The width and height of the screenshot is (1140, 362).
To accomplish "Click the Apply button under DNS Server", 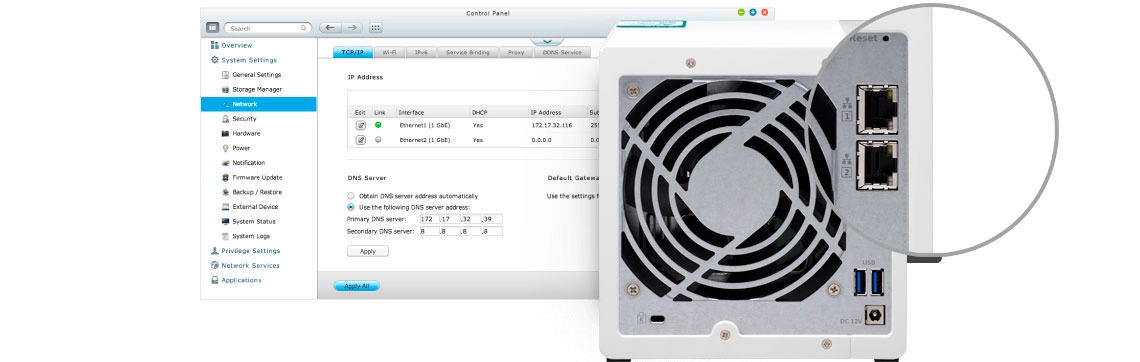I will click(368, 251).
